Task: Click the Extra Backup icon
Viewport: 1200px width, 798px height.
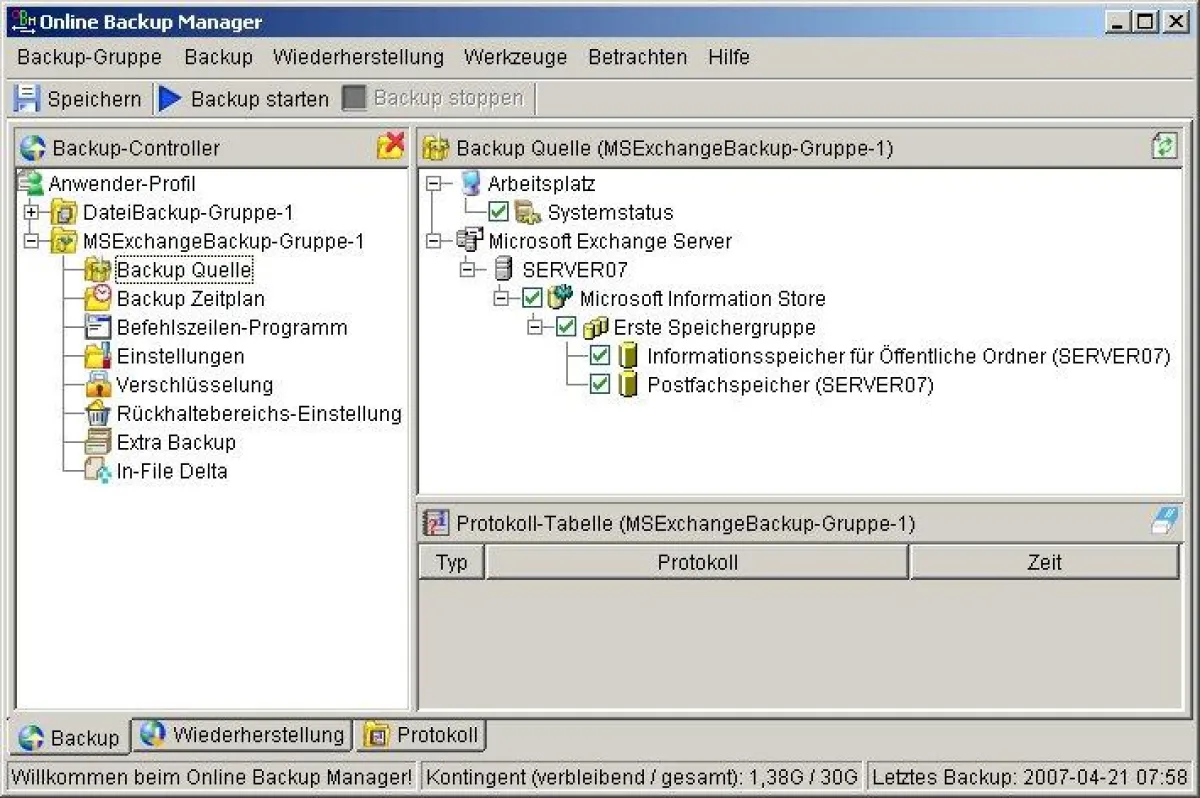Action: 100,442
